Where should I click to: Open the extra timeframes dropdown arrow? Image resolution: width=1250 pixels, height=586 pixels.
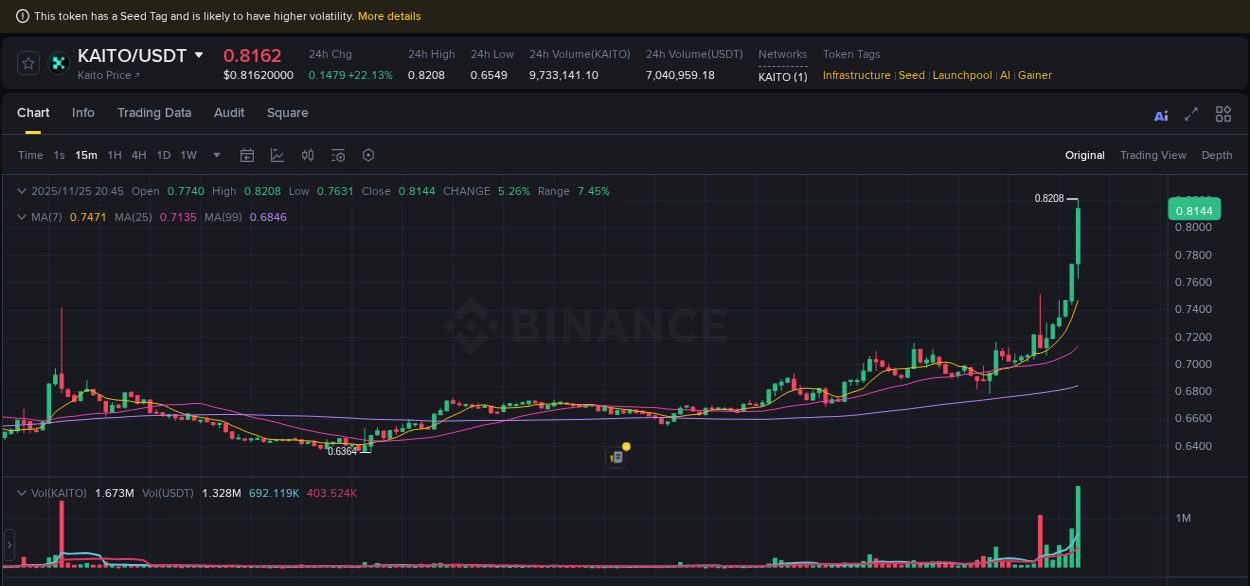216,155
